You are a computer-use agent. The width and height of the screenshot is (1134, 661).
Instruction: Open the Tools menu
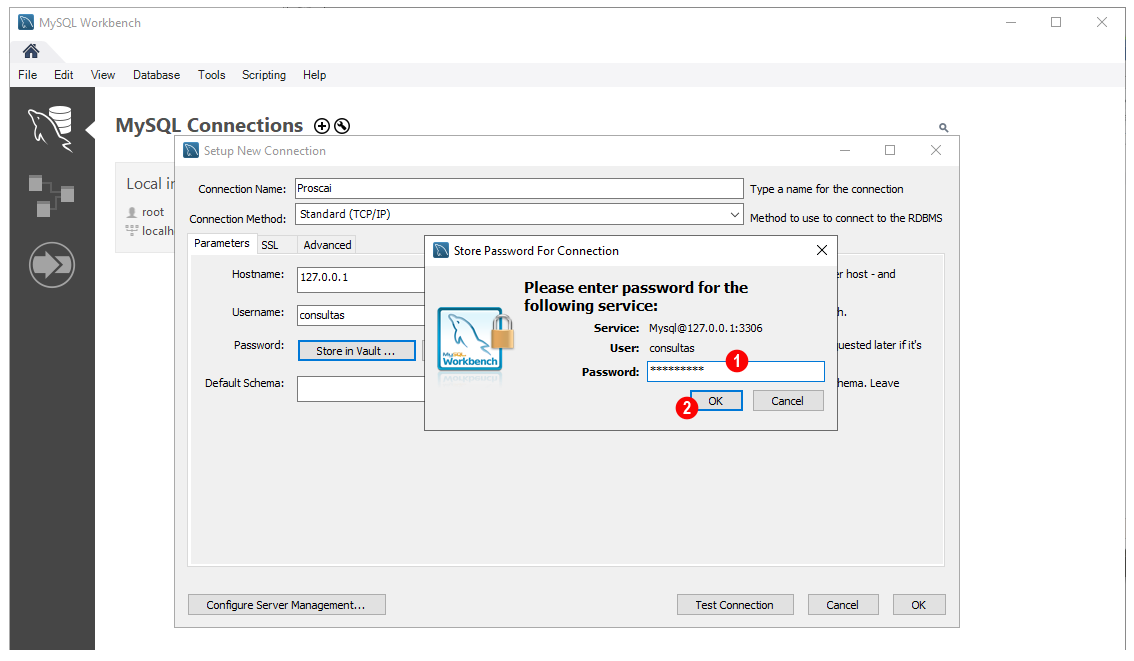click(x=211, y=75)
